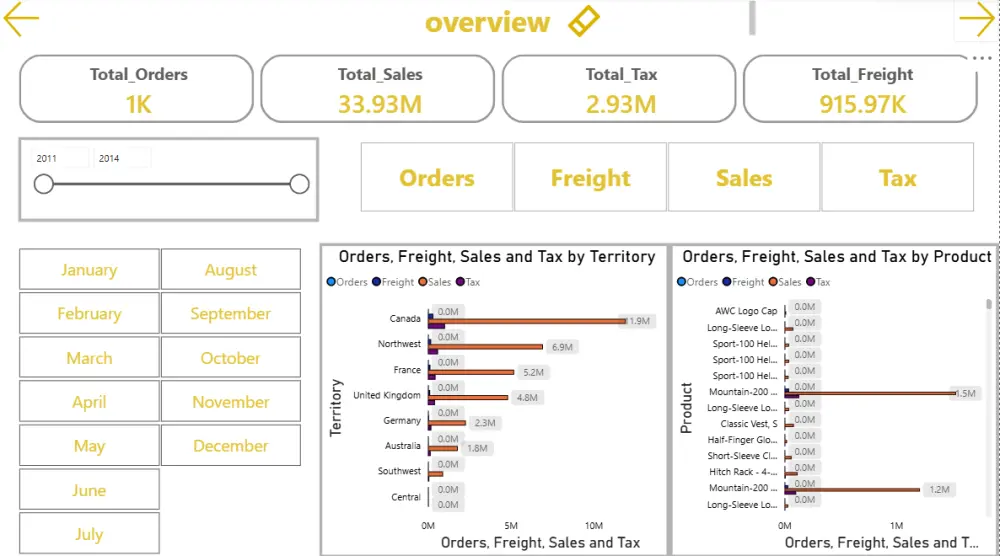Click the Freight legend marker in Product chart
Viewport: 1000px width, 556px height.
pyautogui.click(x=727, y=282)
